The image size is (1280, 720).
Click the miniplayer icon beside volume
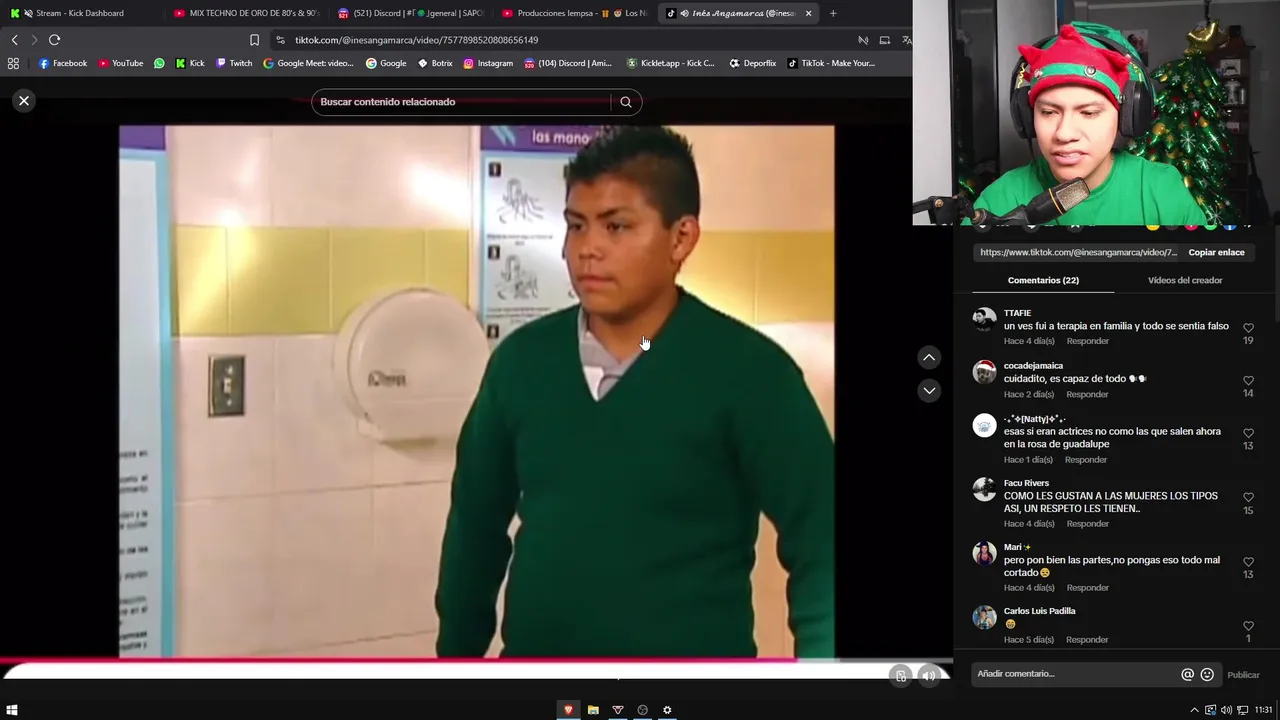(901, 675)
